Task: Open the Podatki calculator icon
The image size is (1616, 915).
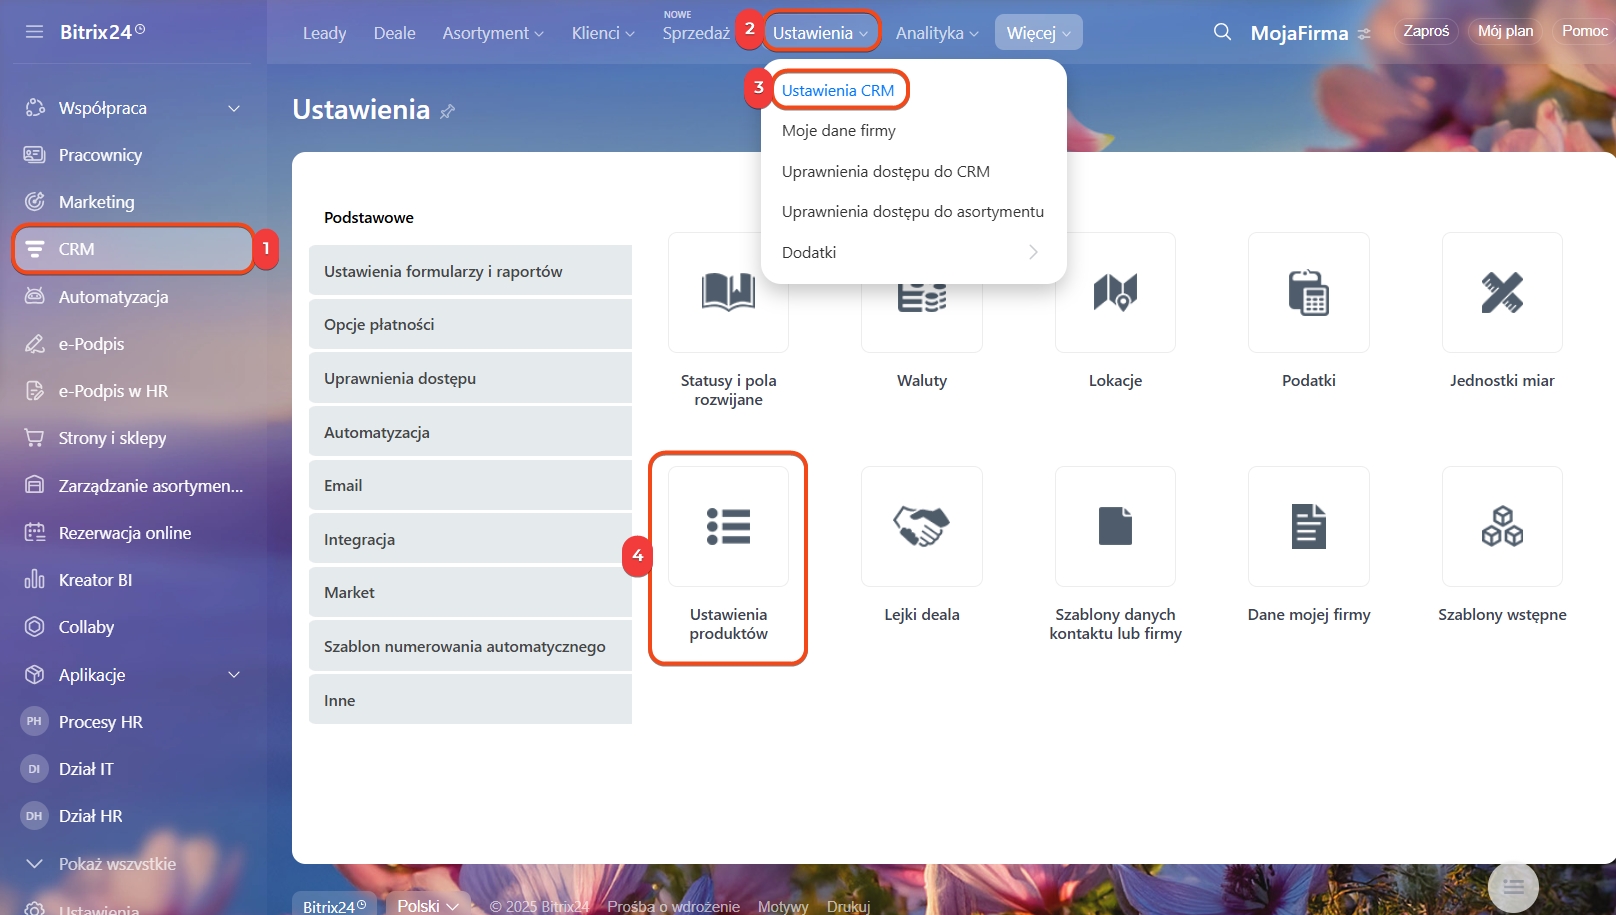Action: pyautogui.click(x=1308, y=293)
